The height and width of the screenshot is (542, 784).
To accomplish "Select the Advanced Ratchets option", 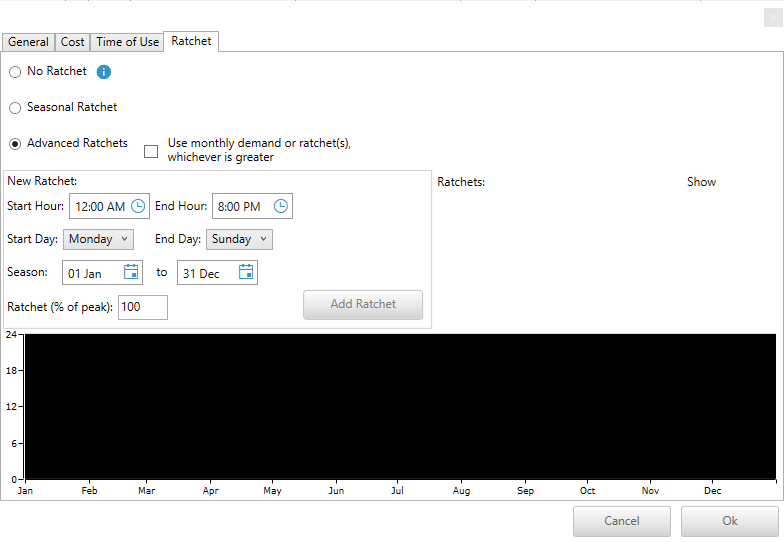I will (x=15, y=144).
